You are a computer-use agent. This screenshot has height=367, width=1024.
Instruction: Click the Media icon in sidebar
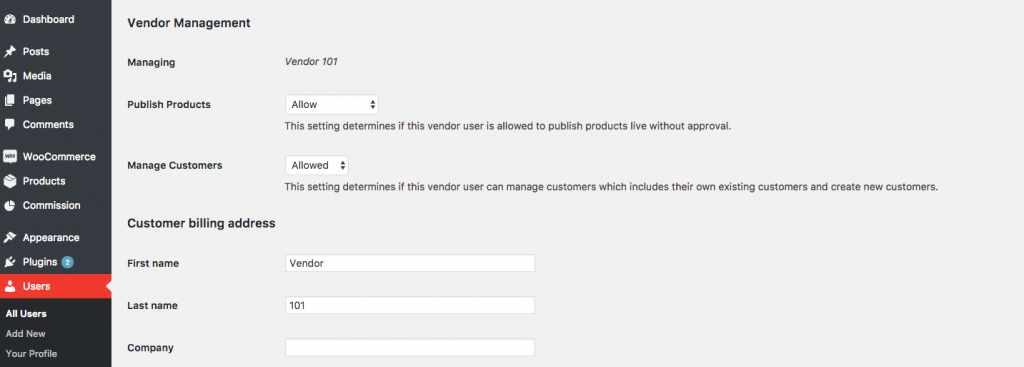tap(10, 76)
